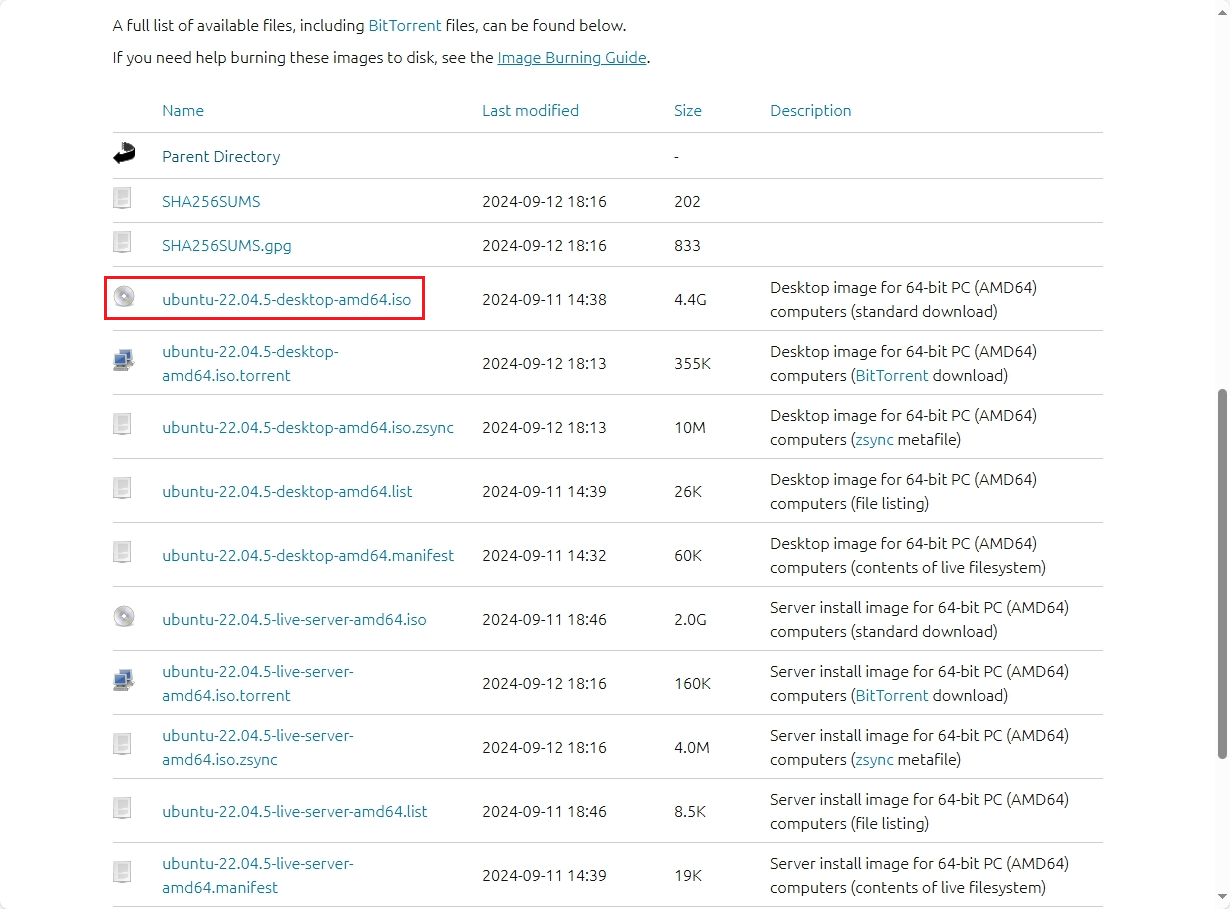Select the 160K size value
The height and width of the screenshot is (909, 1230).
point(692,684)
